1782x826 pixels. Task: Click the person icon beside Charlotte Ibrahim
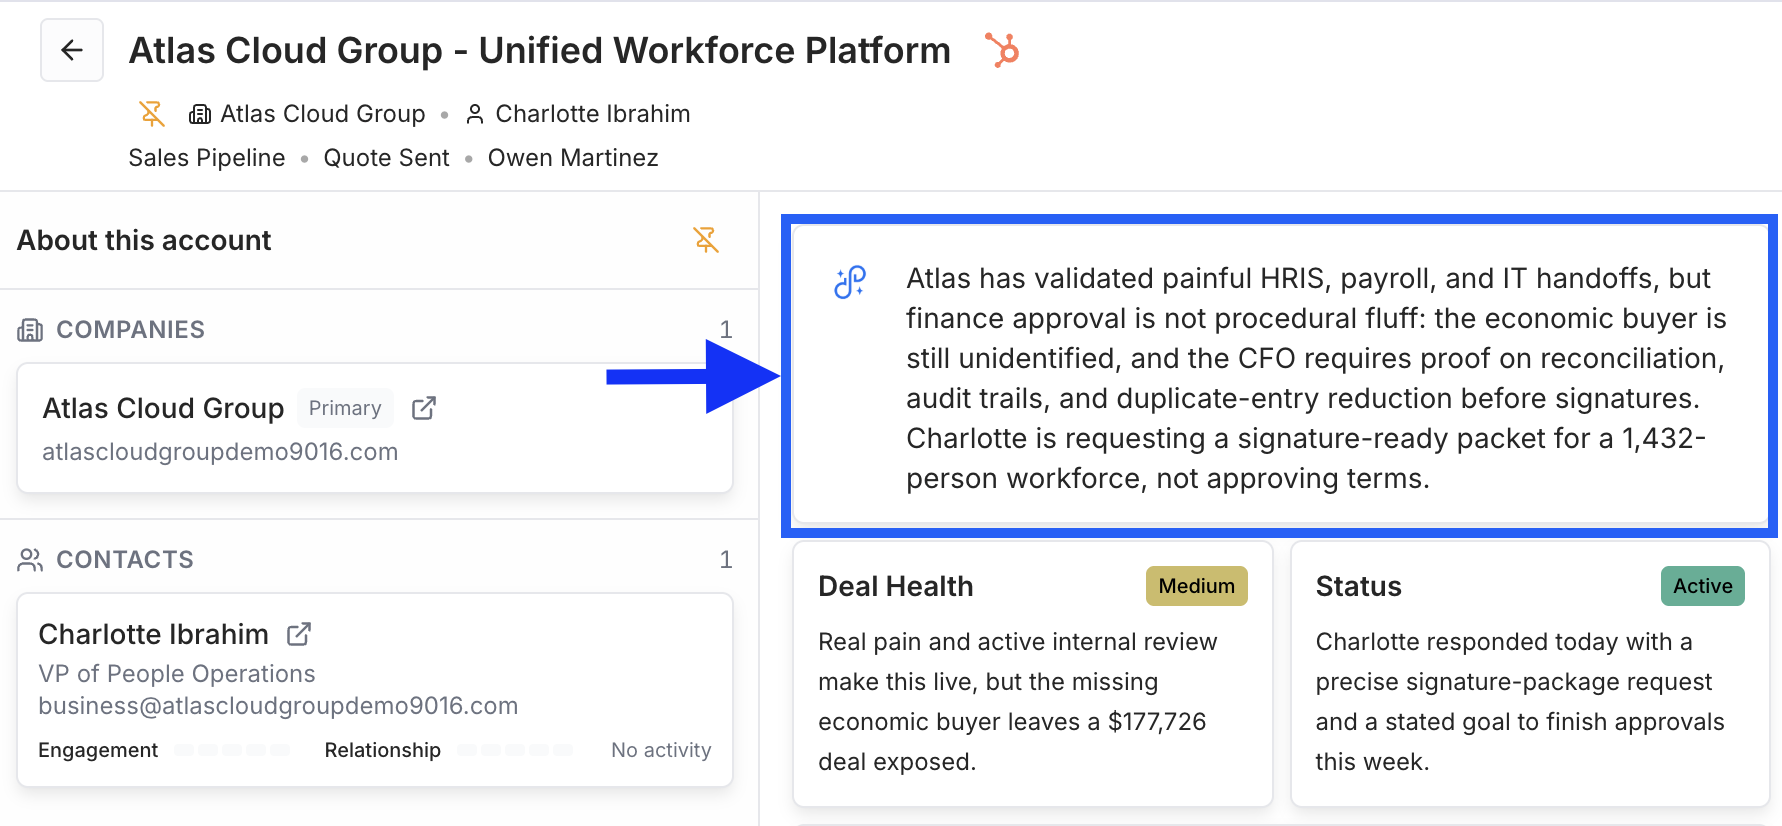tap(475, 114)
